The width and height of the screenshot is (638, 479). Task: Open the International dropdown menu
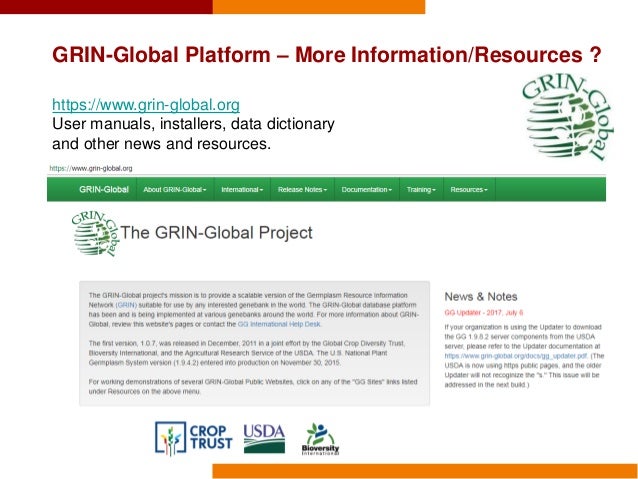242,189
